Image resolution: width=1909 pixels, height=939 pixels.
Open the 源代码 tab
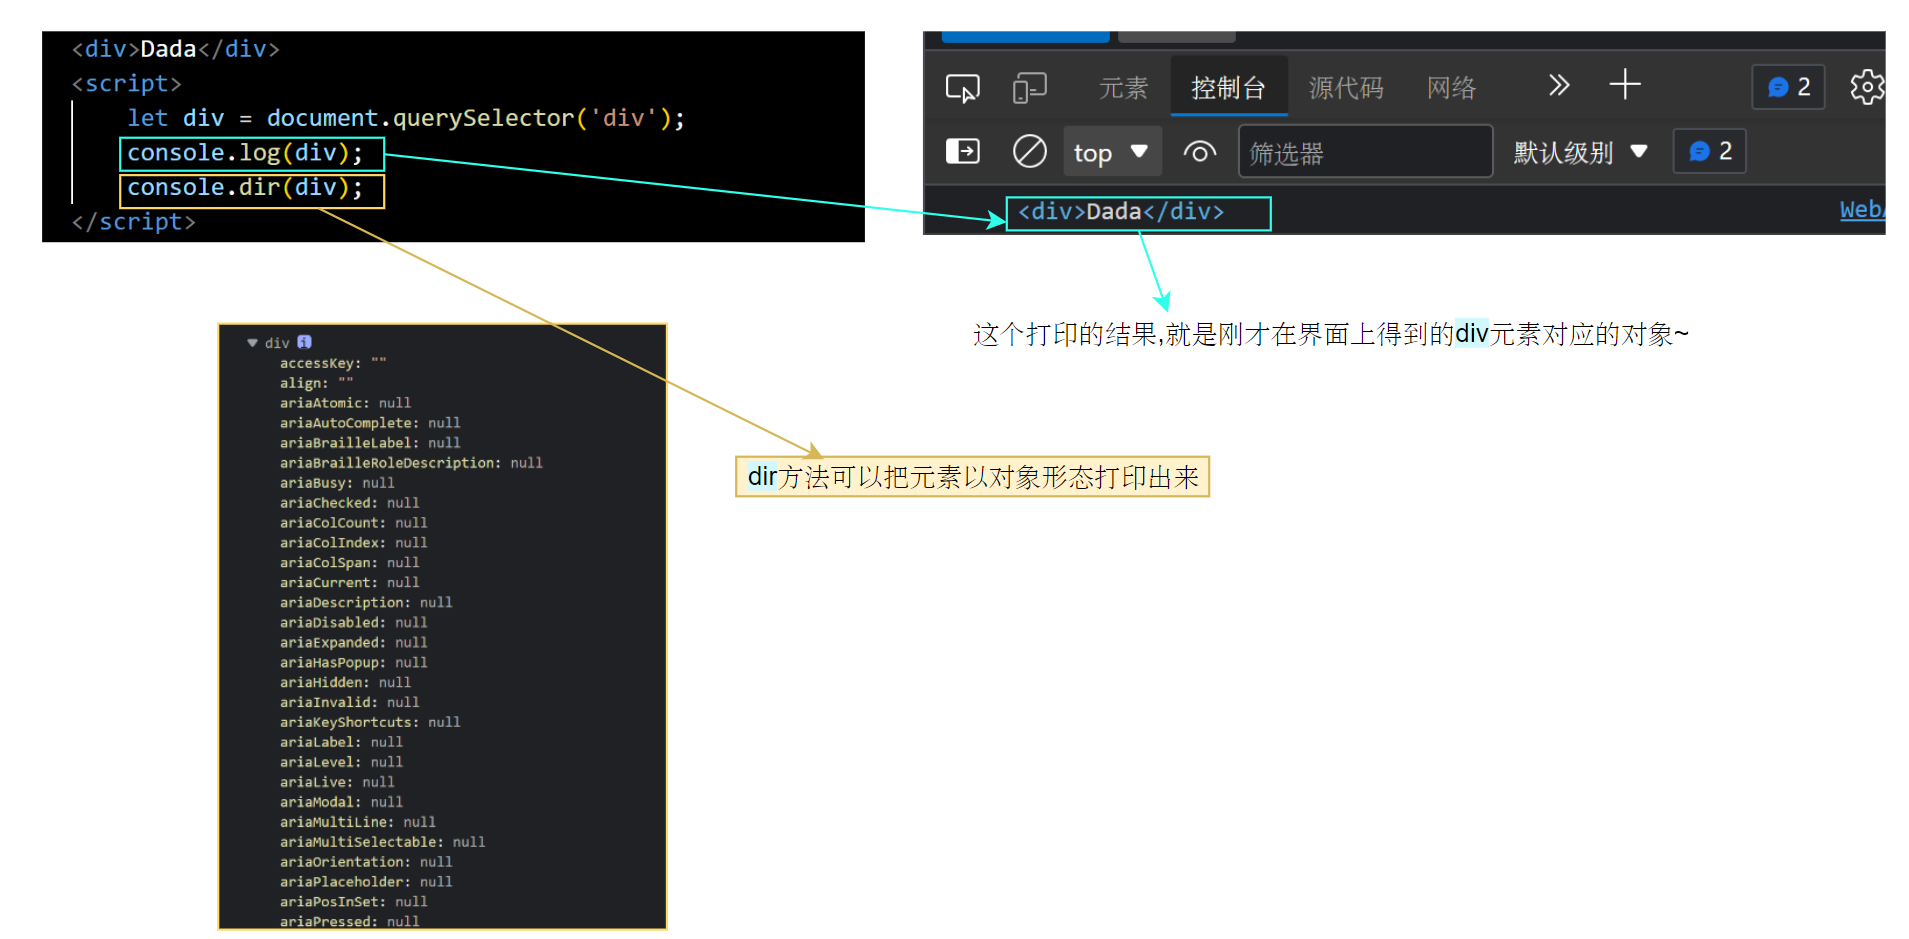pos(1346,88)
